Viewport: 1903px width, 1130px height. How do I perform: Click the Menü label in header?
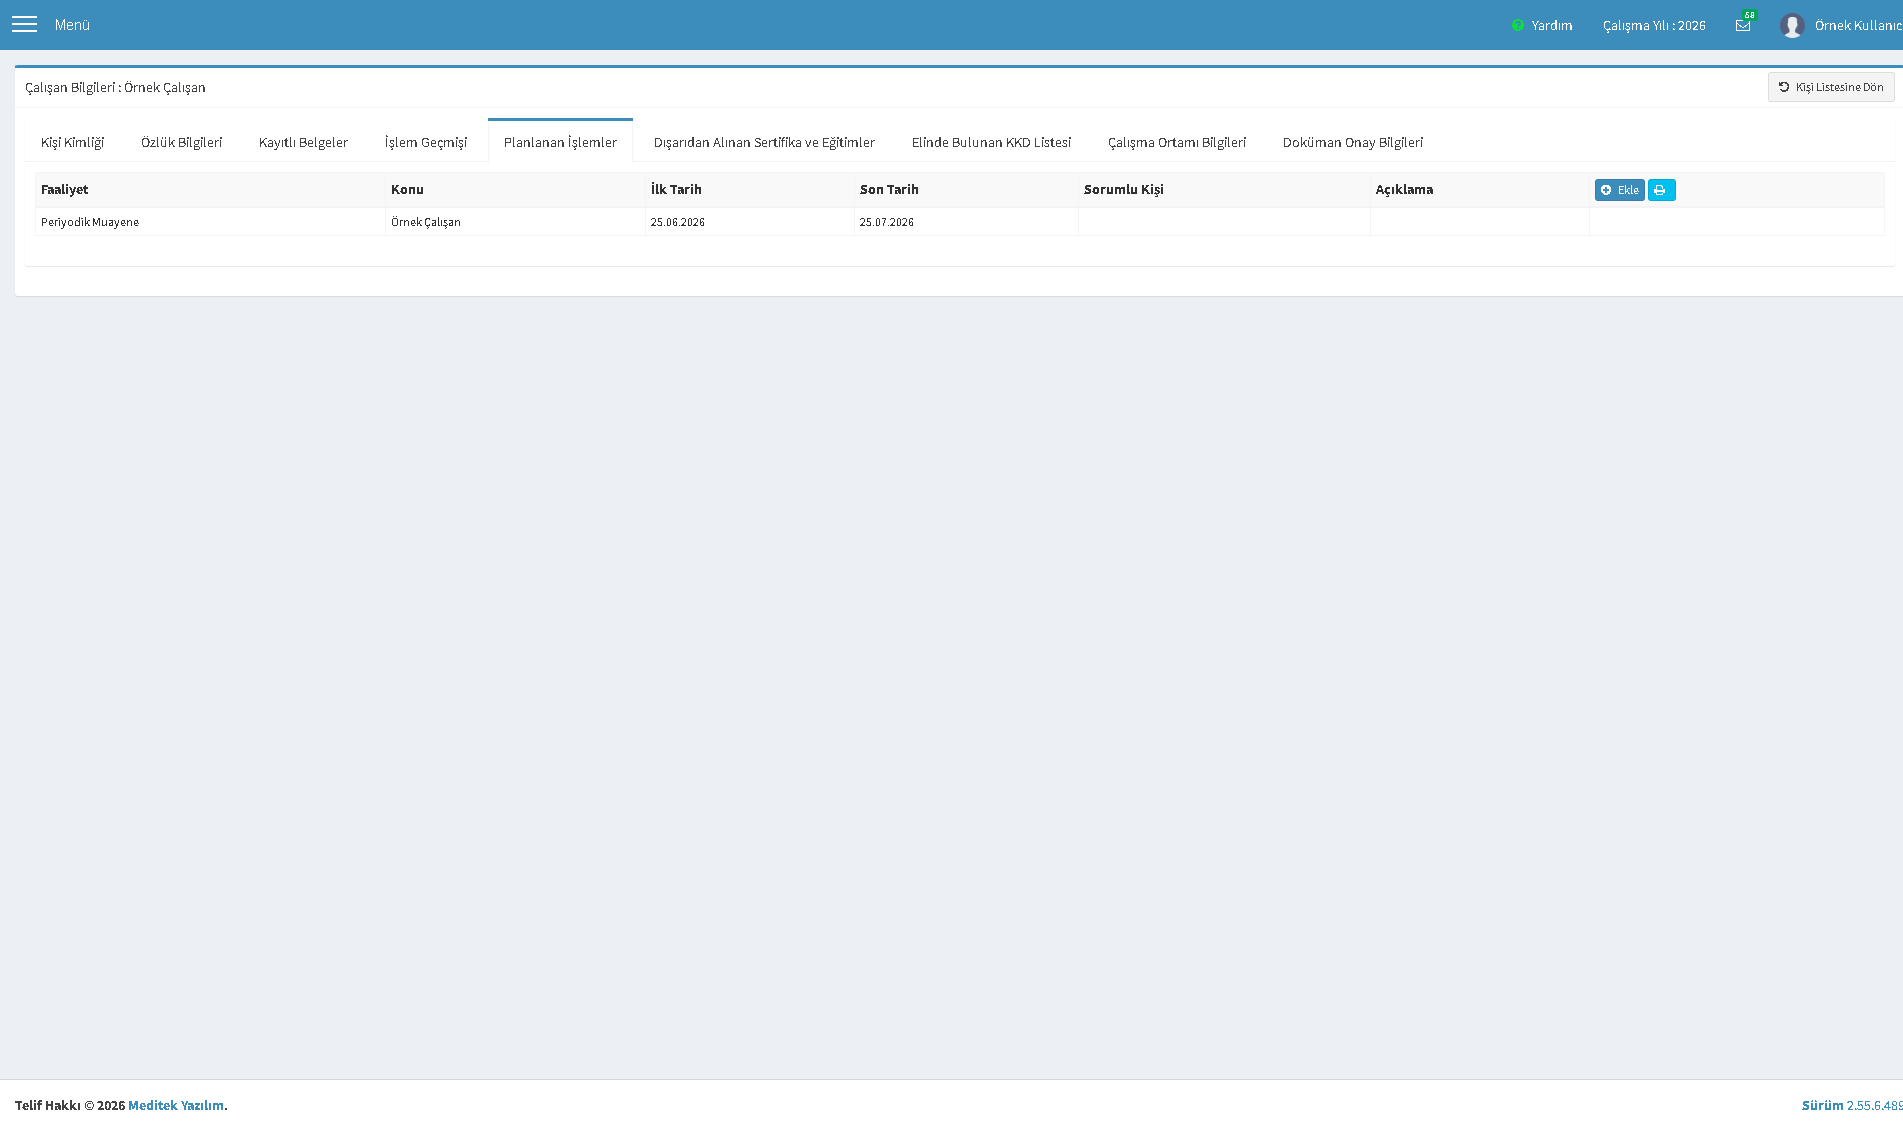(x=72, y=25)
